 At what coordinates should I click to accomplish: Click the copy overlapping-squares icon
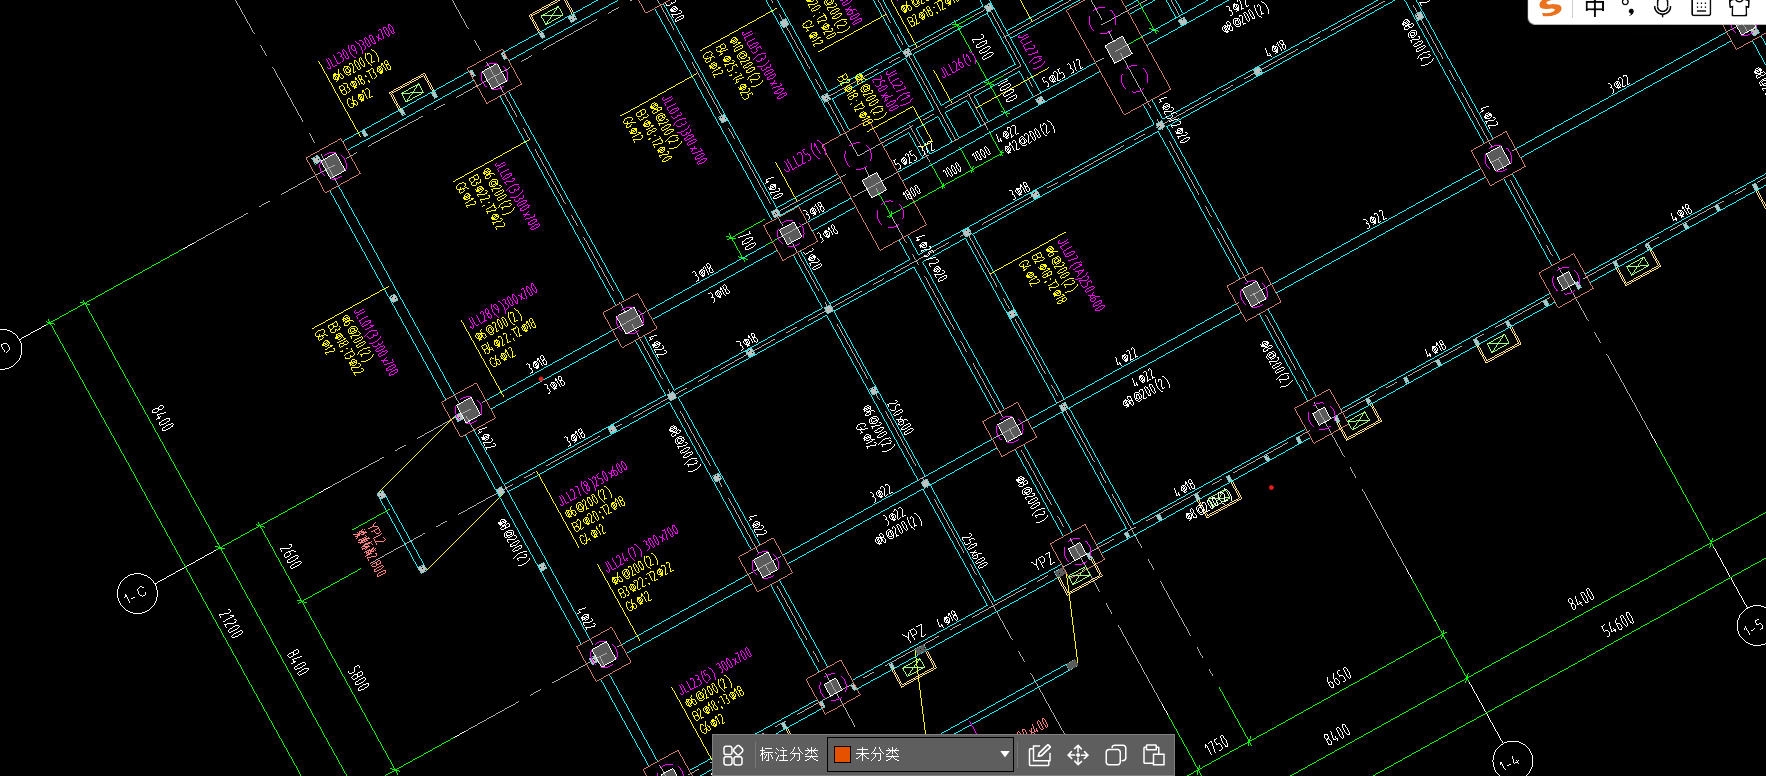[1116, 755]
